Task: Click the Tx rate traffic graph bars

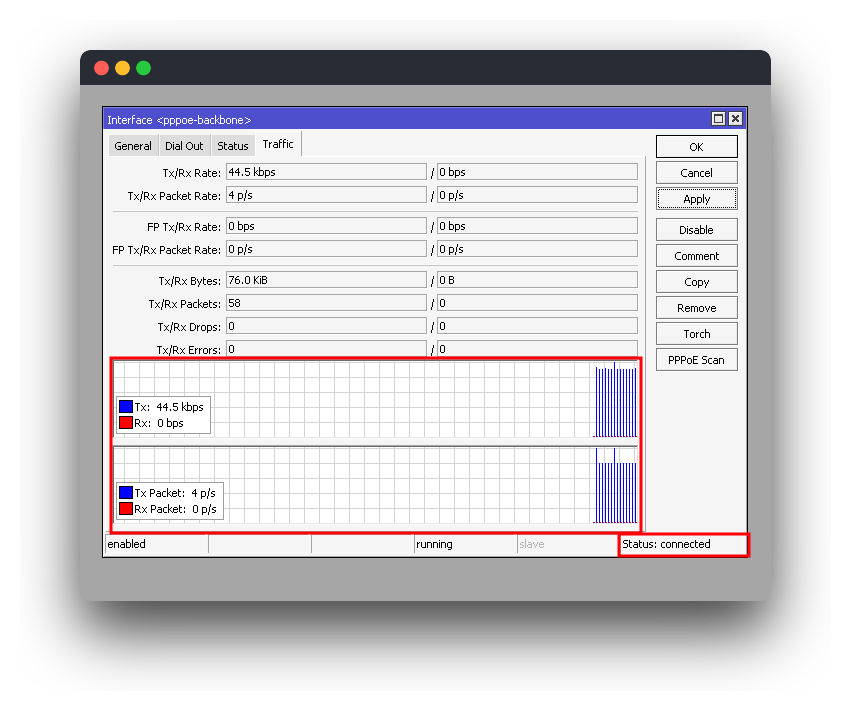Action: (614, 400)
